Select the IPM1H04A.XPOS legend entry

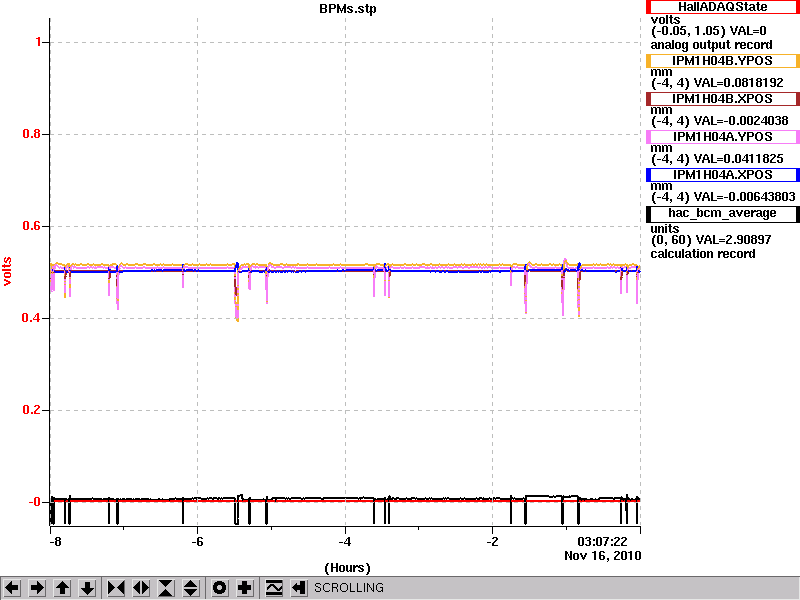tap(722, 175)
